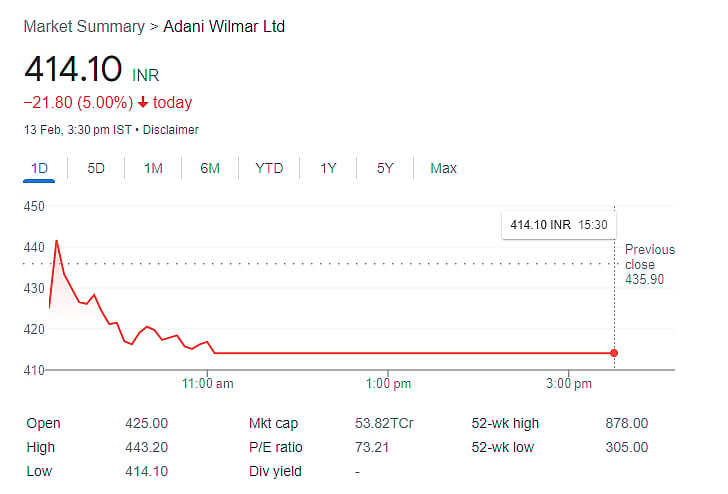Click the 414.10 INR 15:30 tooltip
Viewport: 728px width, 494px height.
(559, 225)
